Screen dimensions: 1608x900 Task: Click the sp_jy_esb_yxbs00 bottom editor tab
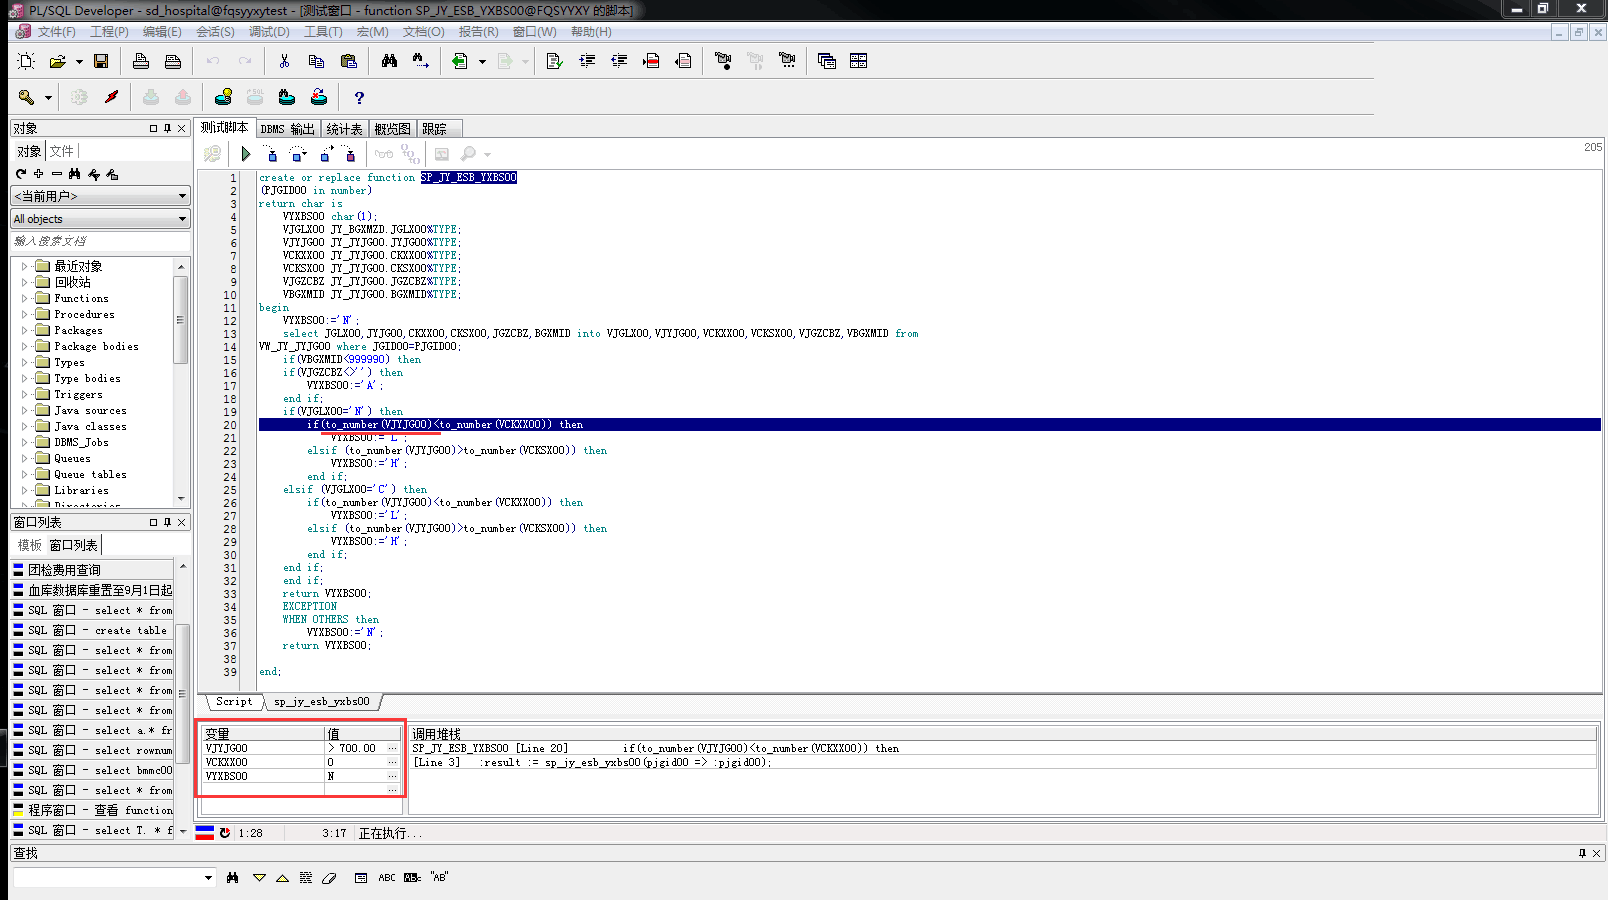tap(321, 702)
